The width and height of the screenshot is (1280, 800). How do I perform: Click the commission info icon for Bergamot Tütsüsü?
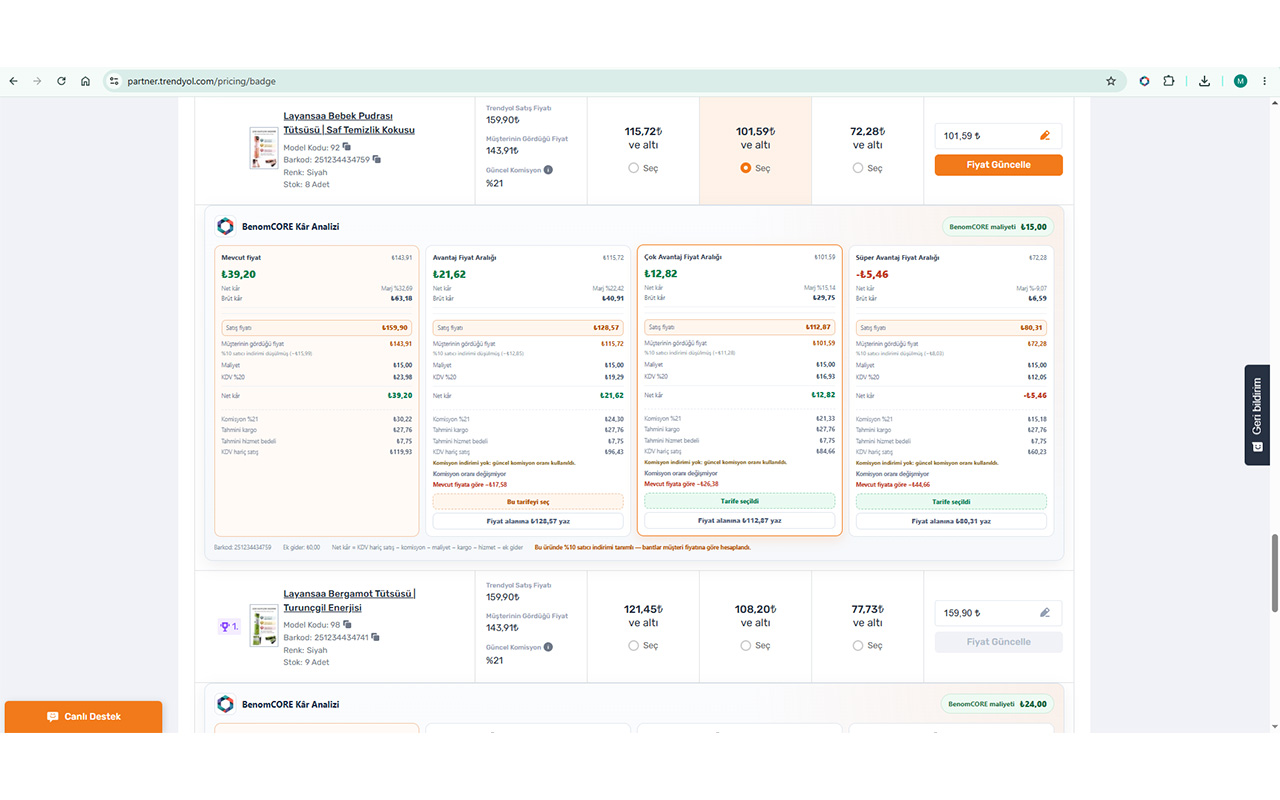point(548,647)
